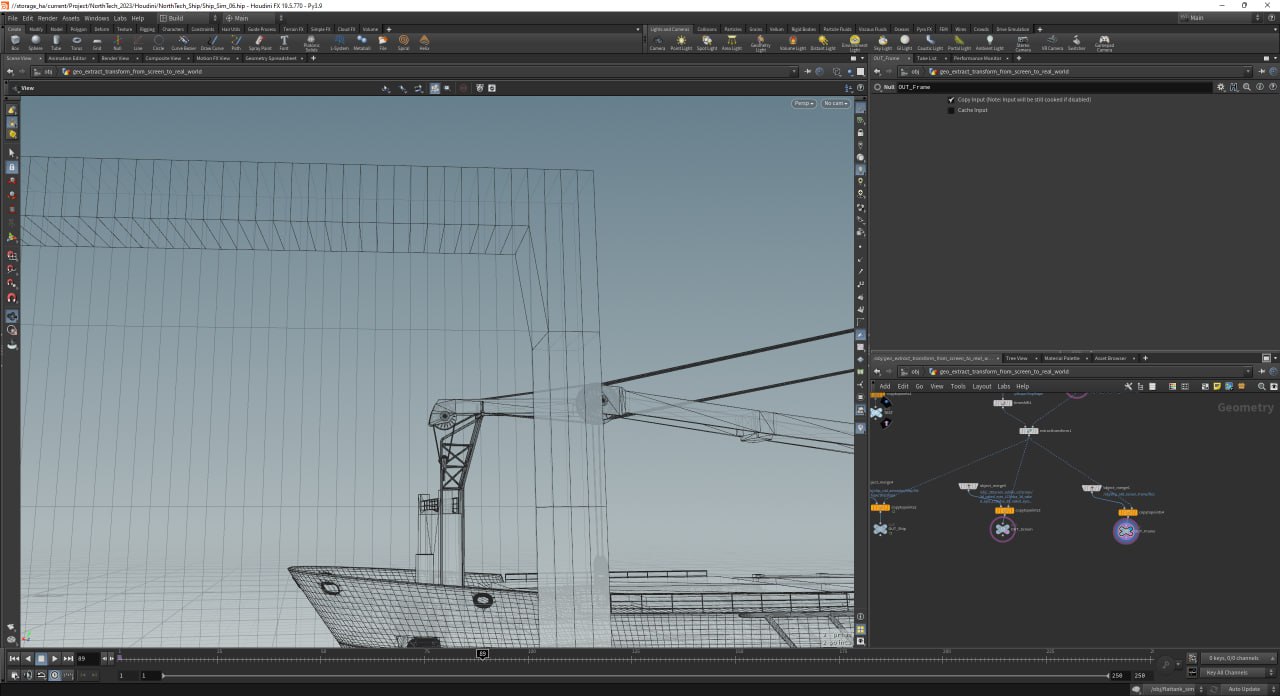This screenshot has height=696, width=1280.
Task: Create a Box from the shelf
Action: [14, 42]
